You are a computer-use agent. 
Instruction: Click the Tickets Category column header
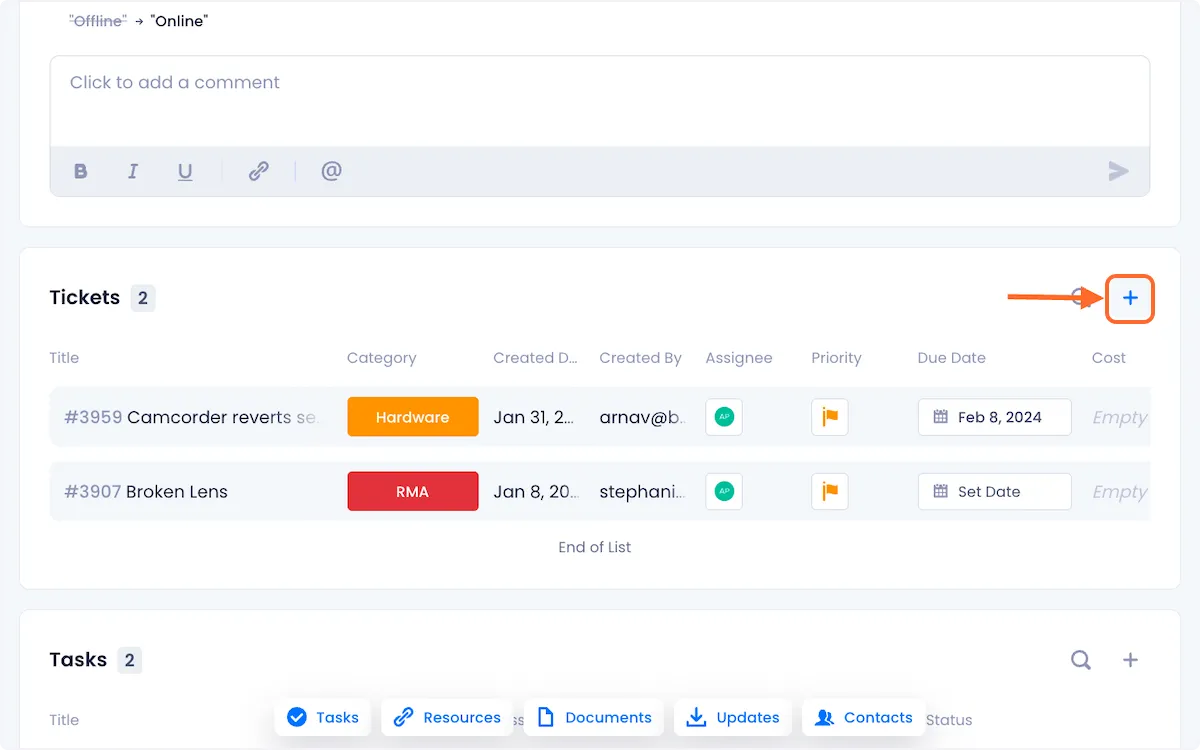[x=381, y=358]
